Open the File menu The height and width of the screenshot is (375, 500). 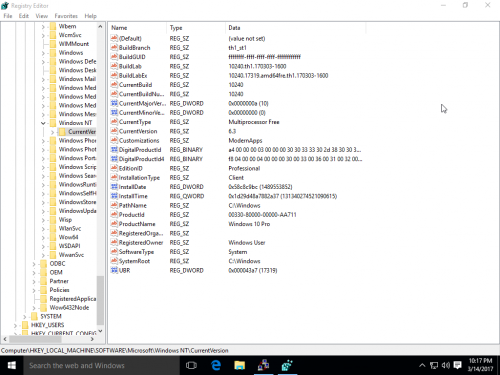(x=8, y=16)
